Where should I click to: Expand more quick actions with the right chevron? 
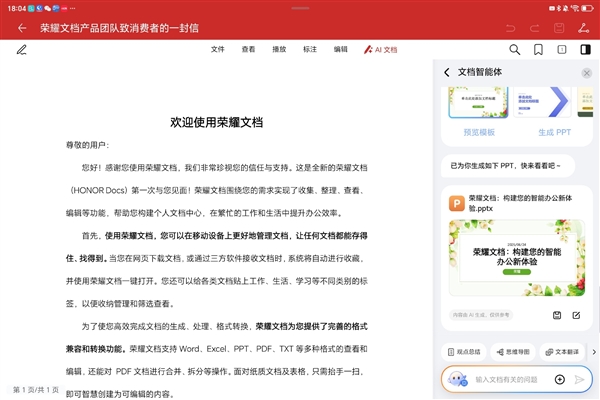pos(593,351)
